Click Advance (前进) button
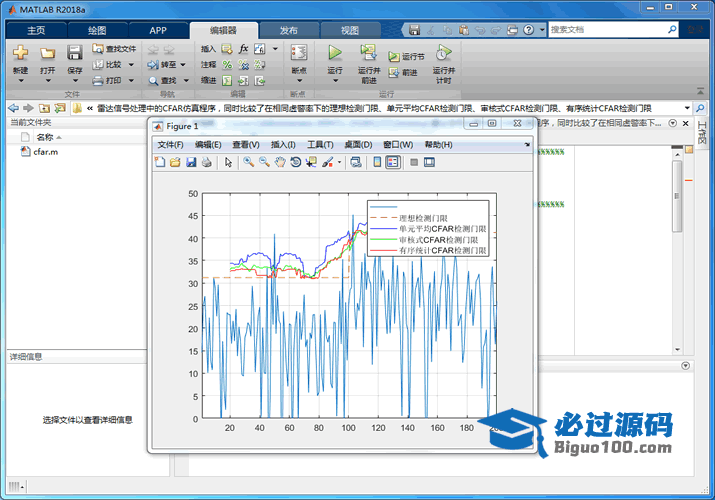The image size is (715, 500). coord(403,72)
